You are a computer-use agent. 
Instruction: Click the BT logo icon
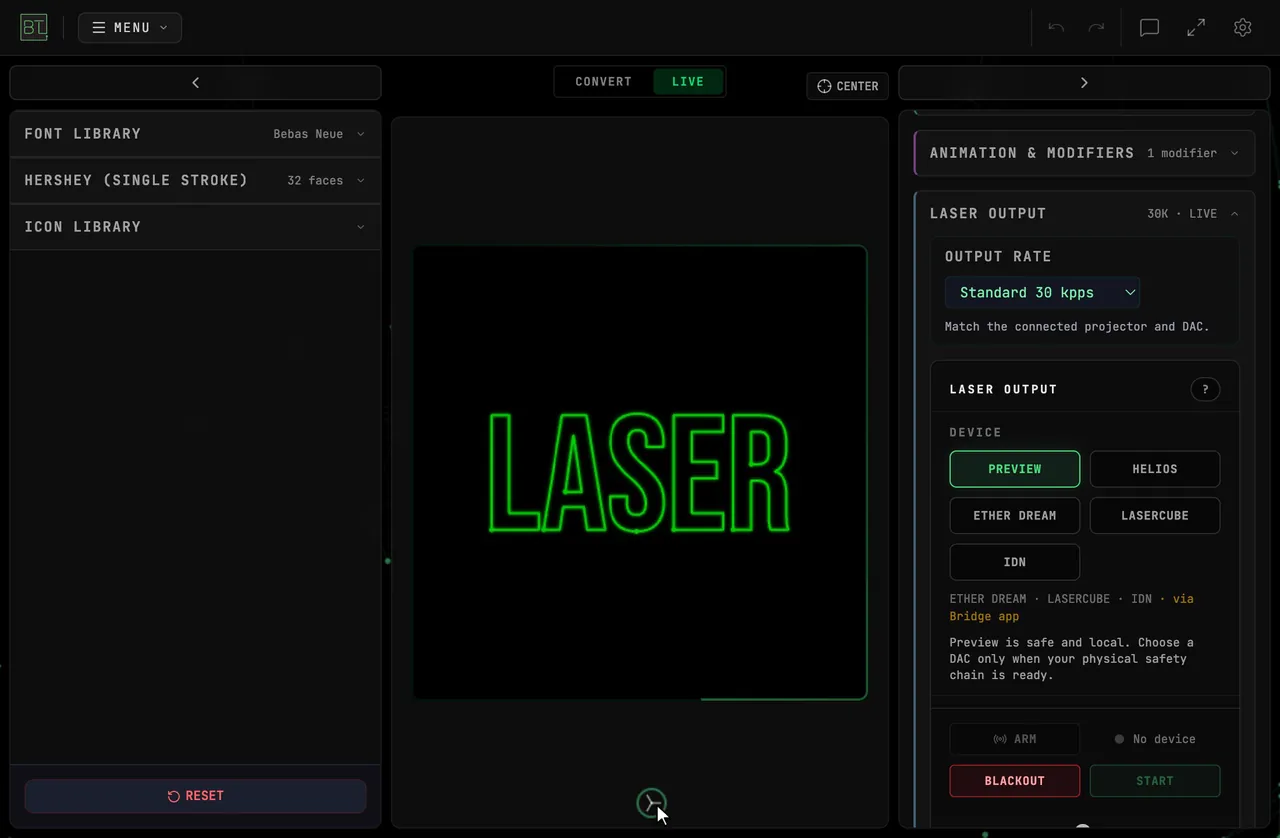point(34,28)
